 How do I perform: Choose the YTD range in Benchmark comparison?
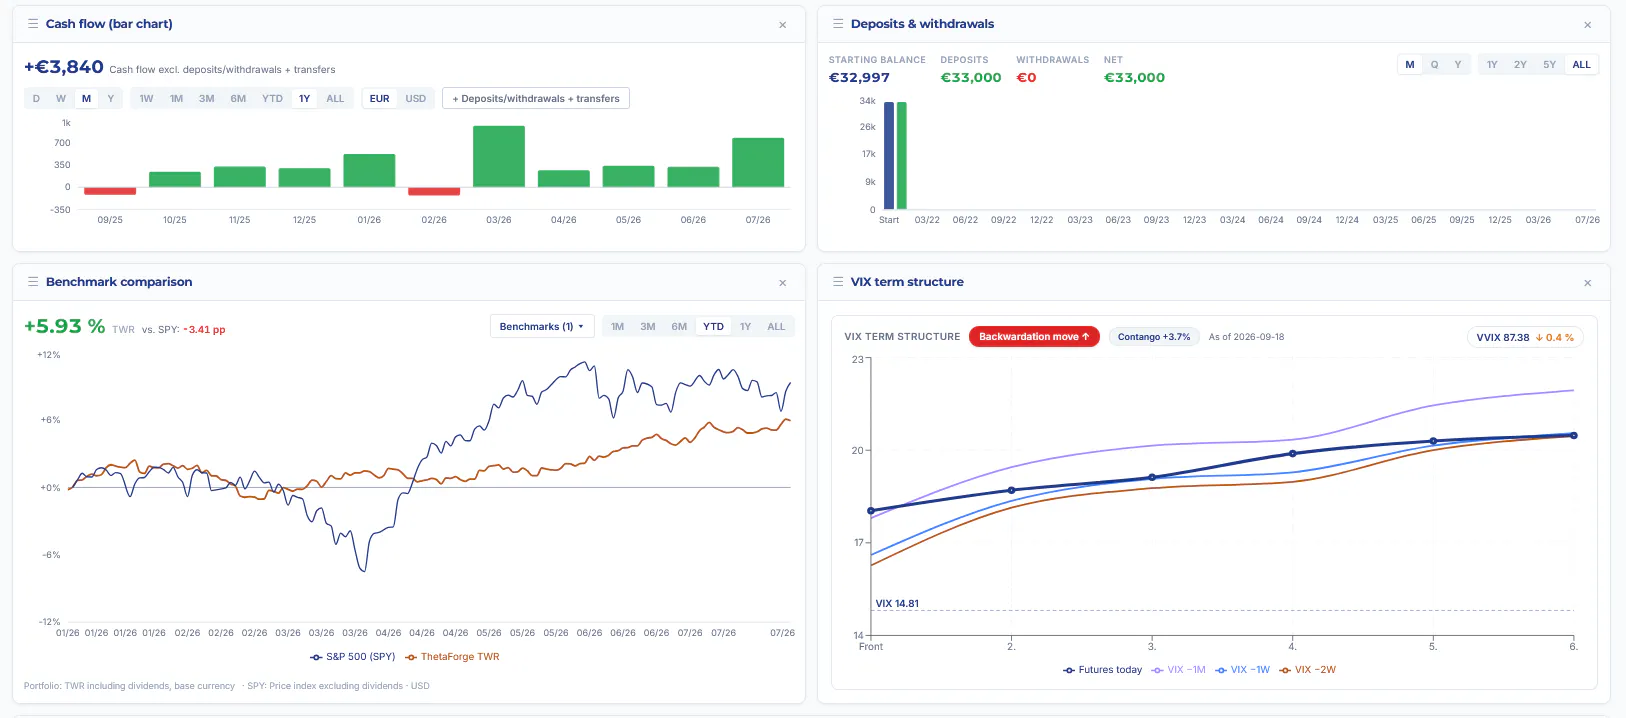(713, 326)
